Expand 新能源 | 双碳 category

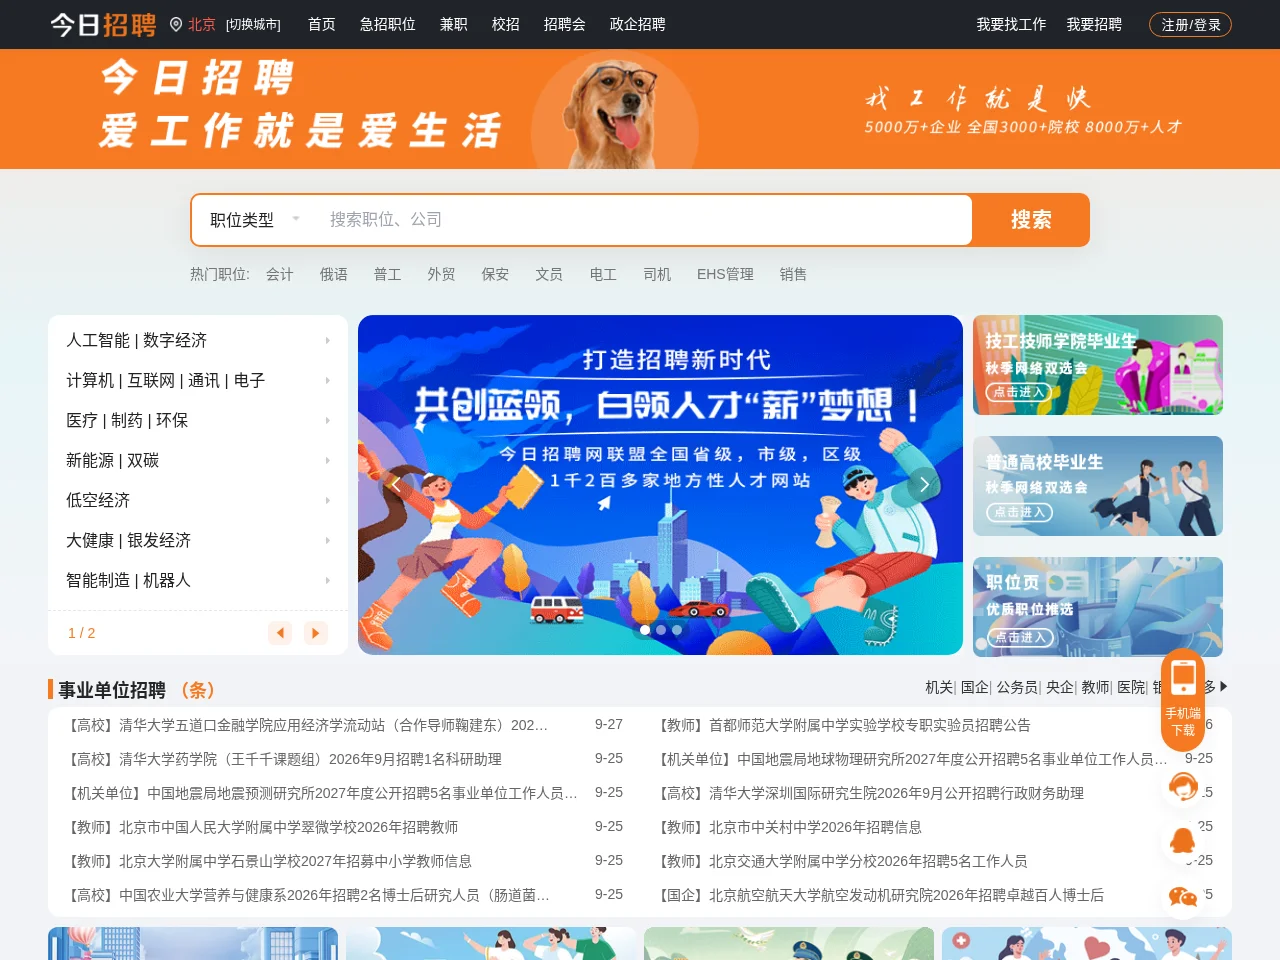[x=198, y=460]
